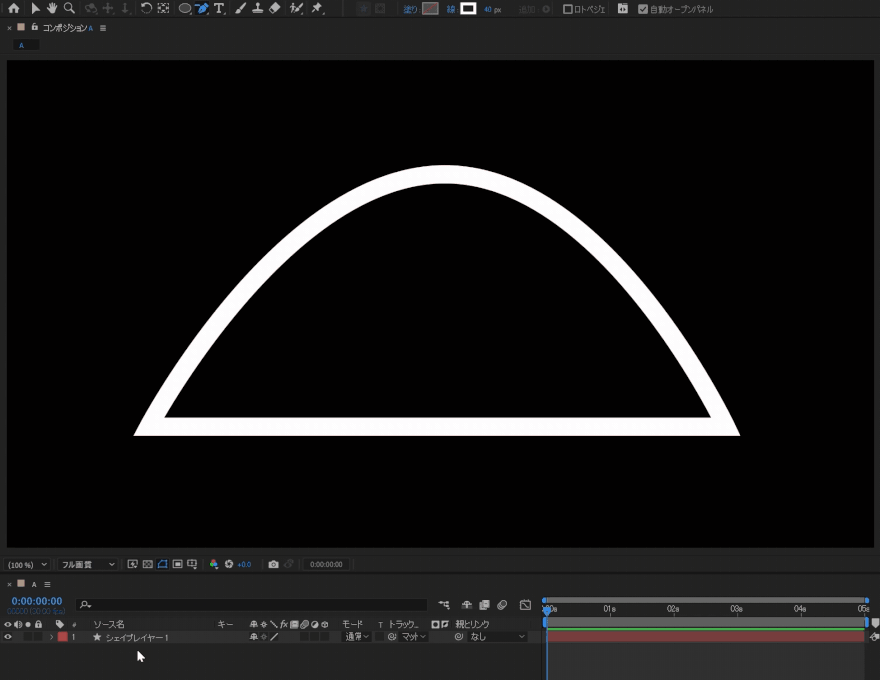Uncheck the auto-open panels checkbox
Image resolution: width=880 pixels, height=680 pixels.
click(x=643, y=9)
